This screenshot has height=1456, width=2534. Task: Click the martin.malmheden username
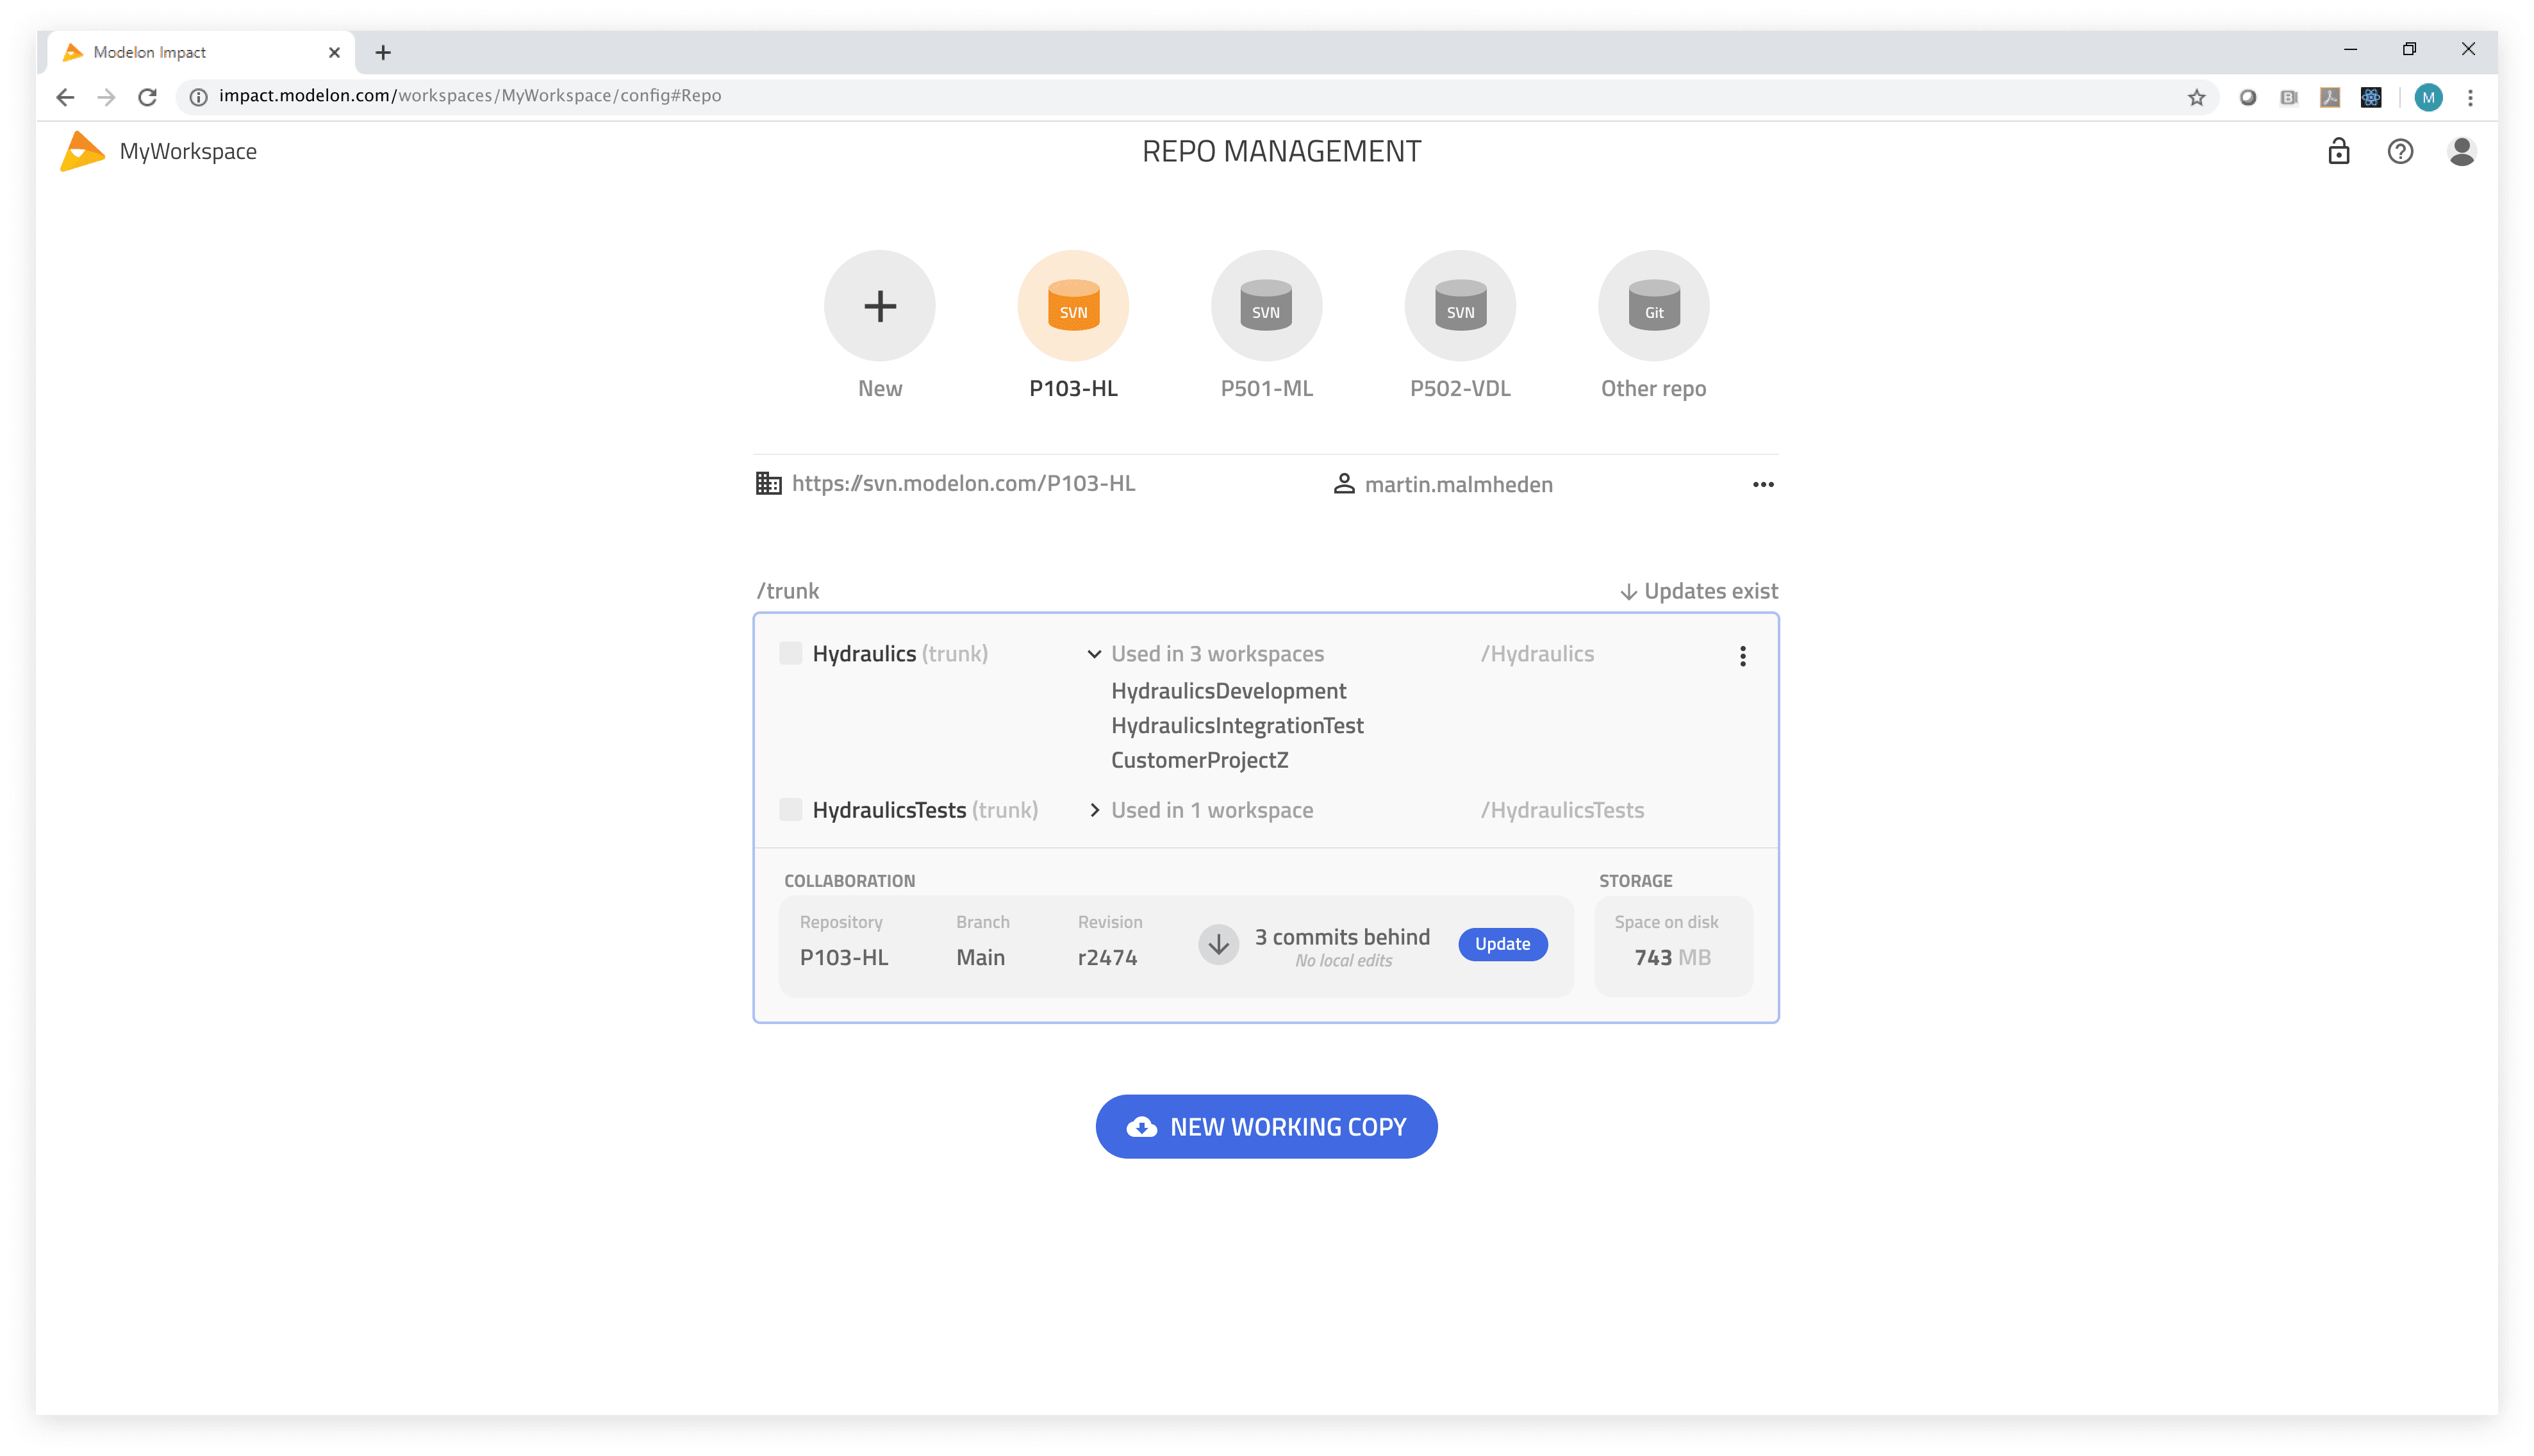tap(1458, 484)
